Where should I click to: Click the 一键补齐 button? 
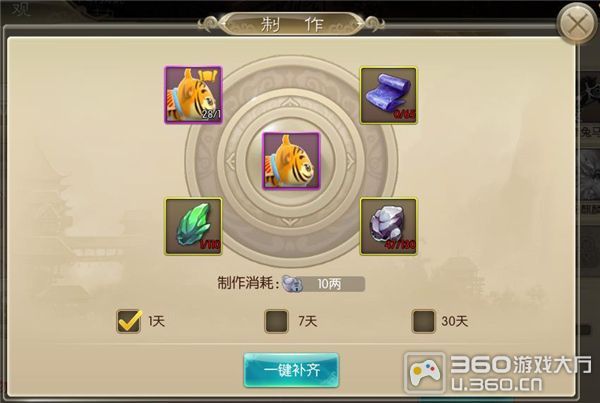(291, 370)
